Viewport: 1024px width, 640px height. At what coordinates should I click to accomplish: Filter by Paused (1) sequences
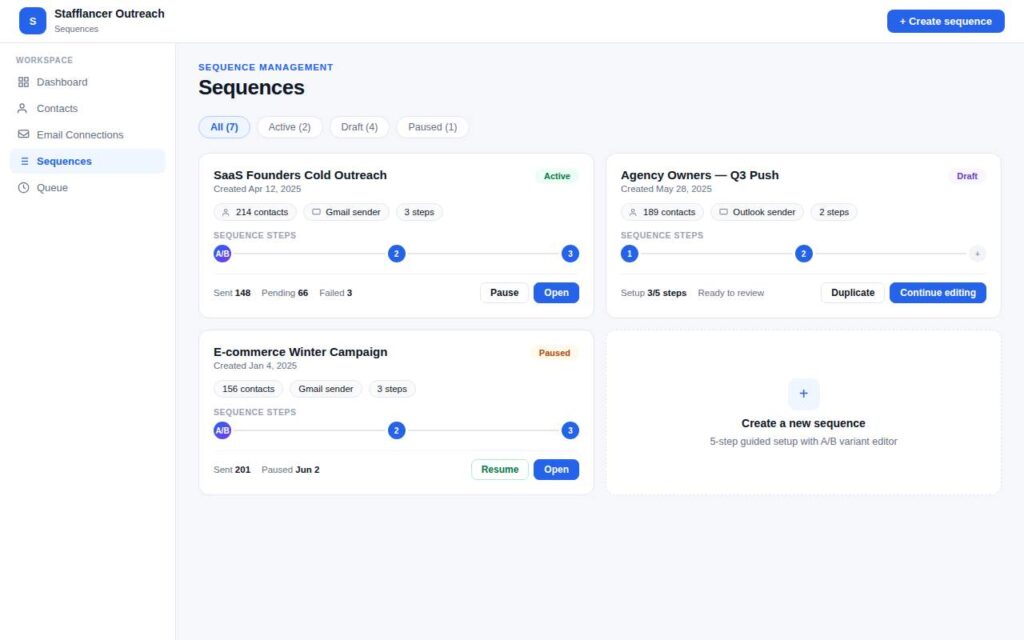pyautogui.click(x=432, y=127)
